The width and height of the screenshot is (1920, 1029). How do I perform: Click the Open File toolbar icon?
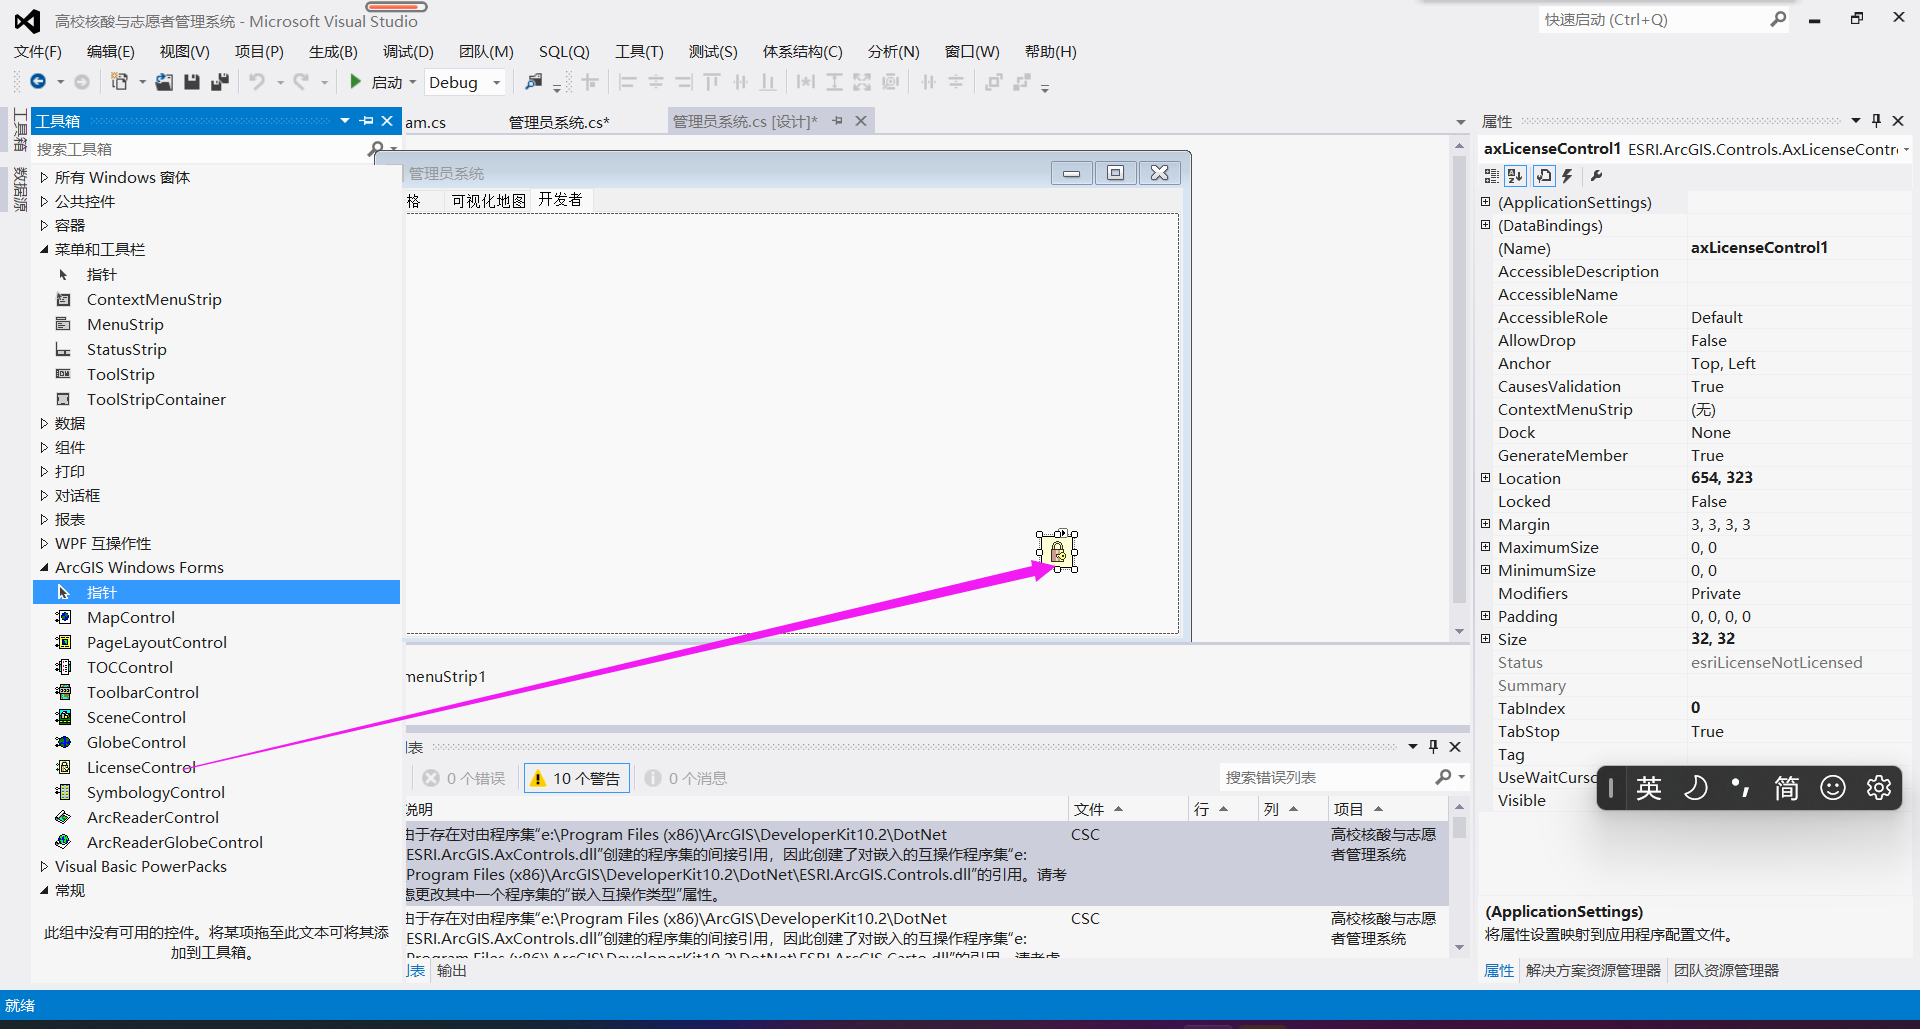pos(164,82)
